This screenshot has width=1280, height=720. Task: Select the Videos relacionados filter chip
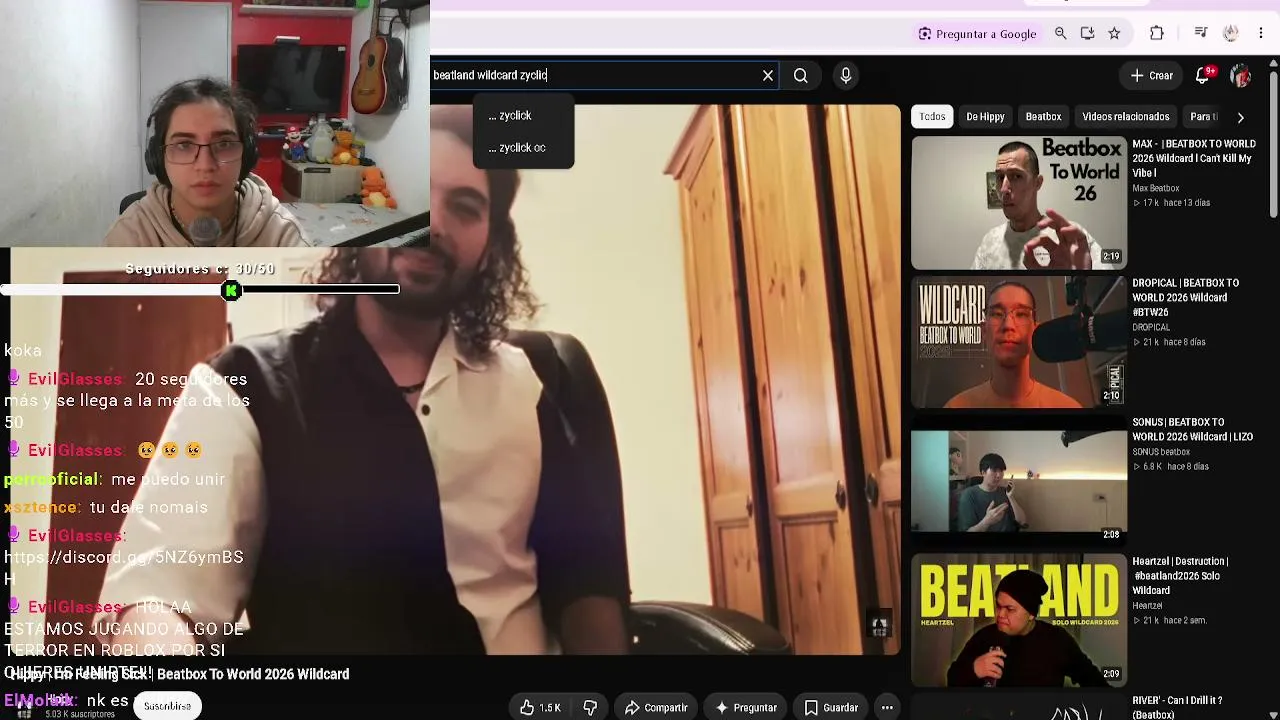[x=1126, y=117]
